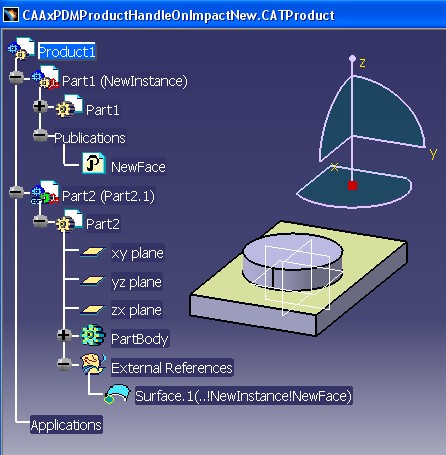Click the yz plane icon
Image resolution: width=446 pixels, height=455 pixels.
93,281
